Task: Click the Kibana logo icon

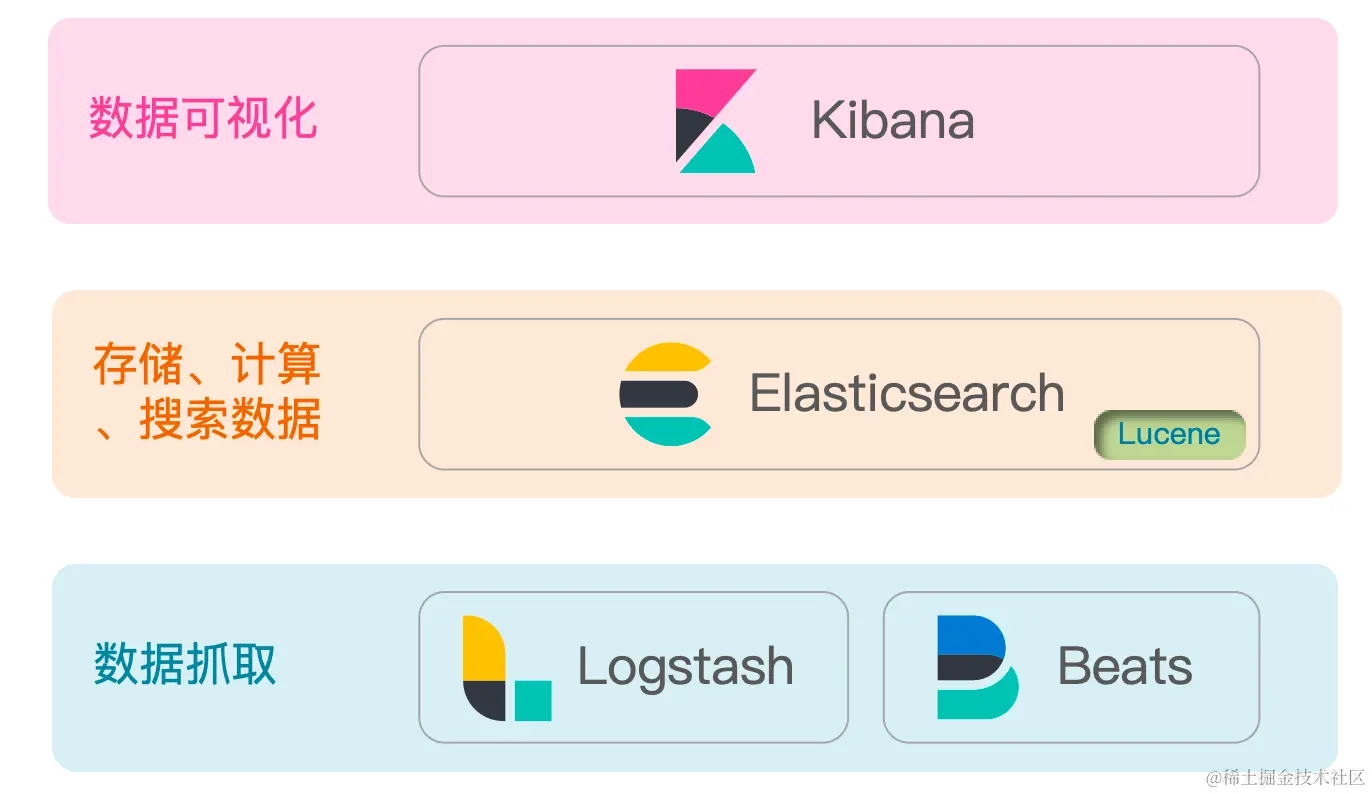Action: (715, 121)
